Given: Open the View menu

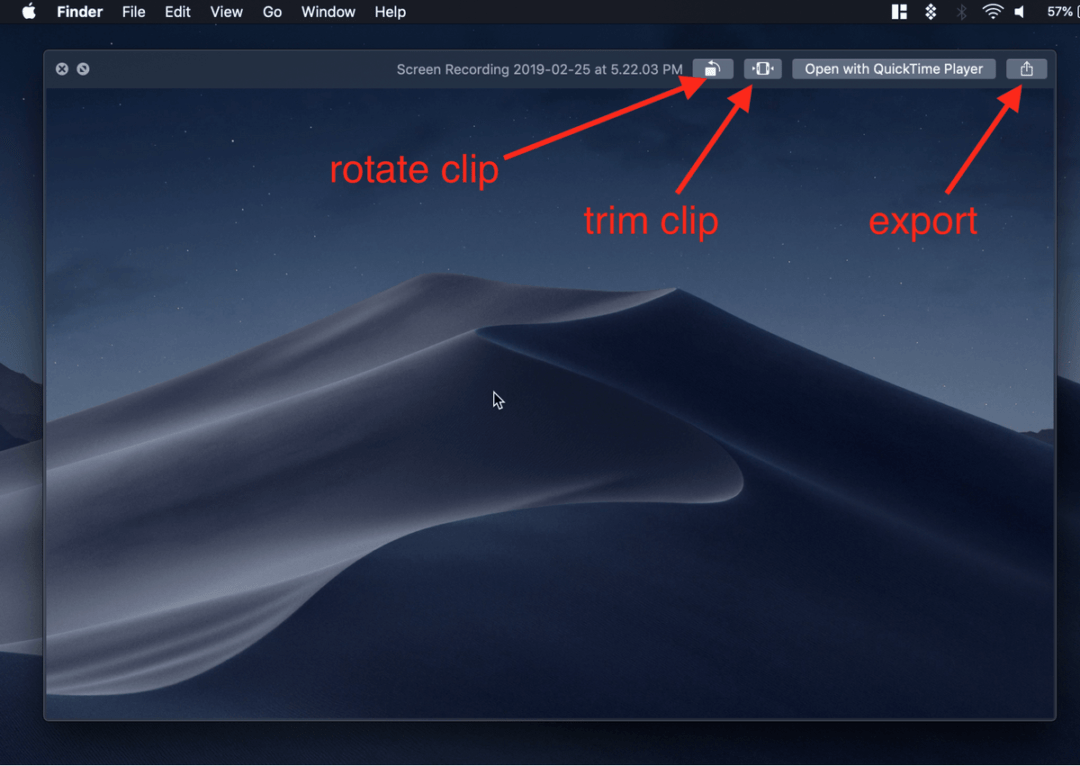Looking at the screenshot, I should point(226,12).
